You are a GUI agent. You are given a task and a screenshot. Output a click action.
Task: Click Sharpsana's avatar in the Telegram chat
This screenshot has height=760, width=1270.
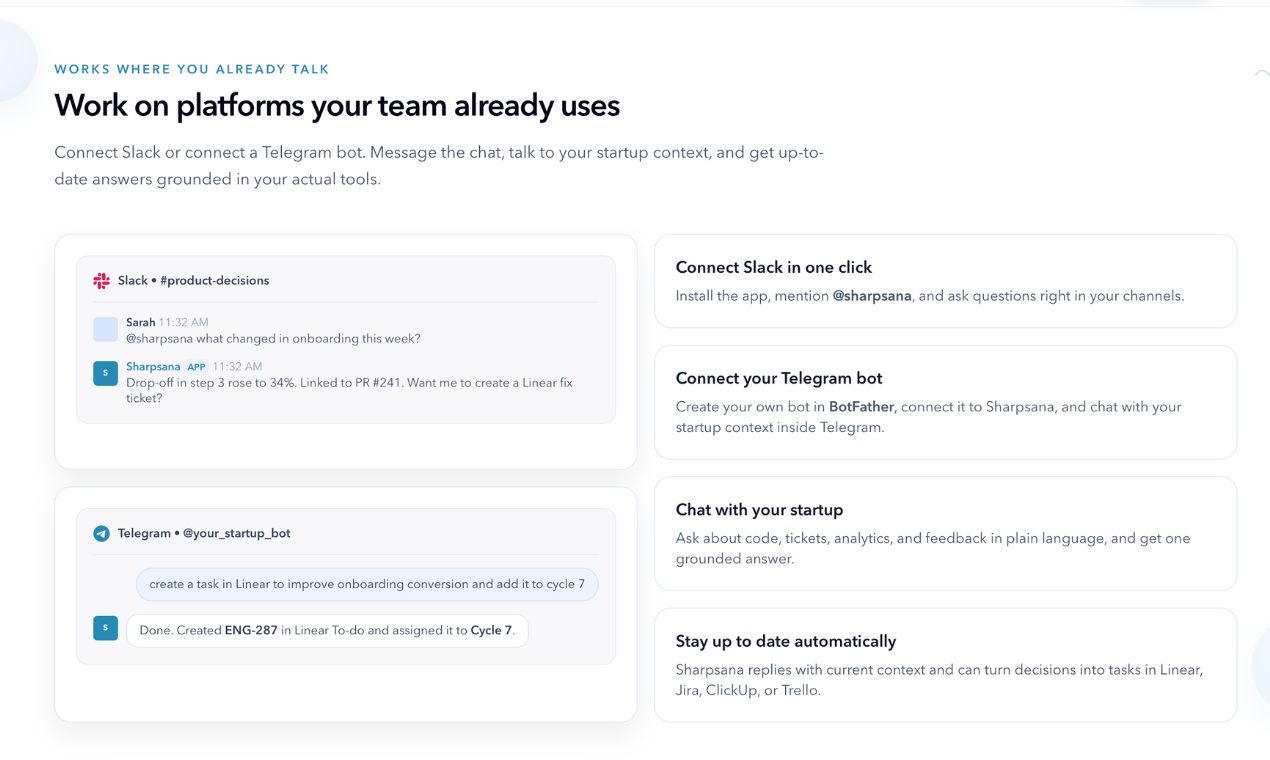105,628
